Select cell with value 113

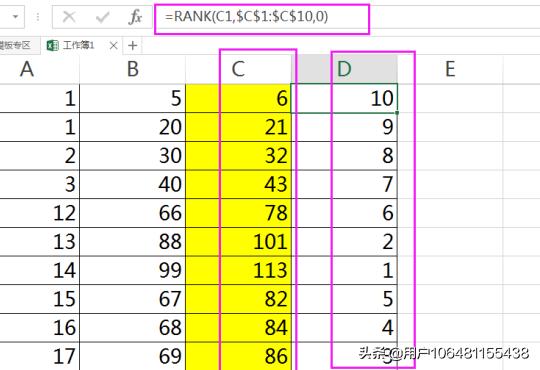[238, 270]
